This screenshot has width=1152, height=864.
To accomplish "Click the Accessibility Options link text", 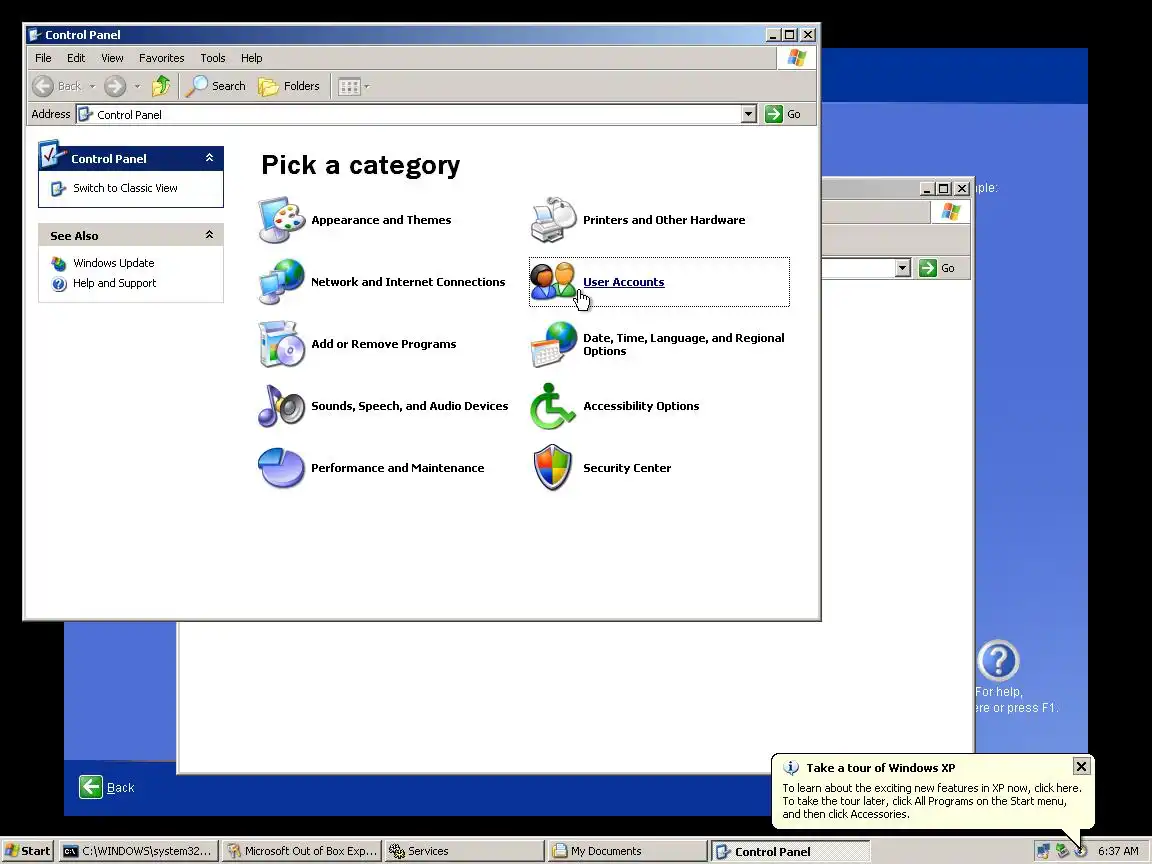I will pyautogui.click(x=641, y=406).
